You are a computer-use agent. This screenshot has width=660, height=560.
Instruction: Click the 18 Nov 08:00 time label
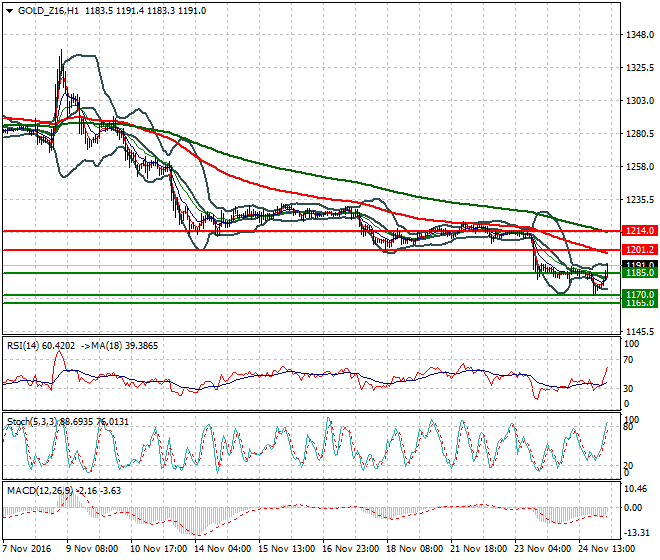coord(414,549)
